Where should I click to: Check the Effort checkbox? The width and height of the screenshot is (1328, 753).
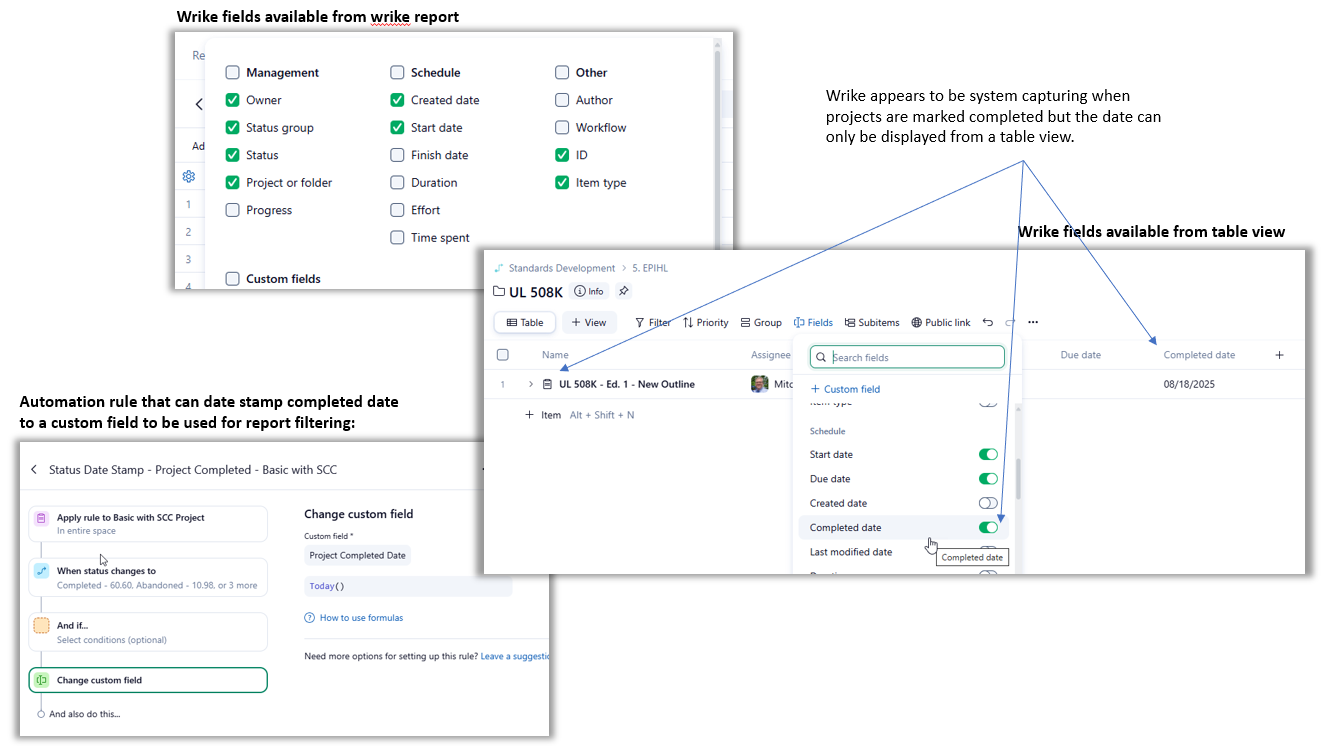(x=397, y=210)
